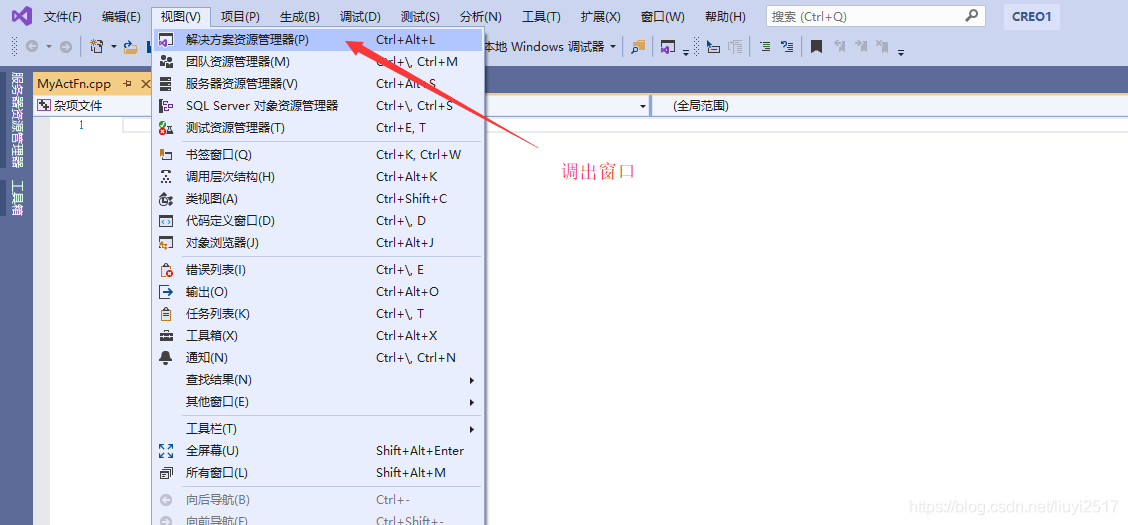Screen dimensions: 1128x525
Task: Click the 书签窗口 icon in menu
Action: (166, 155)
